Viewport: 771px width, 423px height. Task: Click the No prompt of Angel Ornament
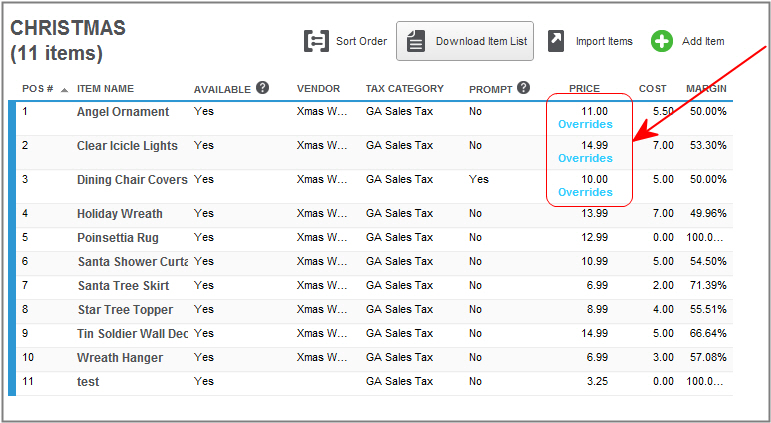pos(475,112)
